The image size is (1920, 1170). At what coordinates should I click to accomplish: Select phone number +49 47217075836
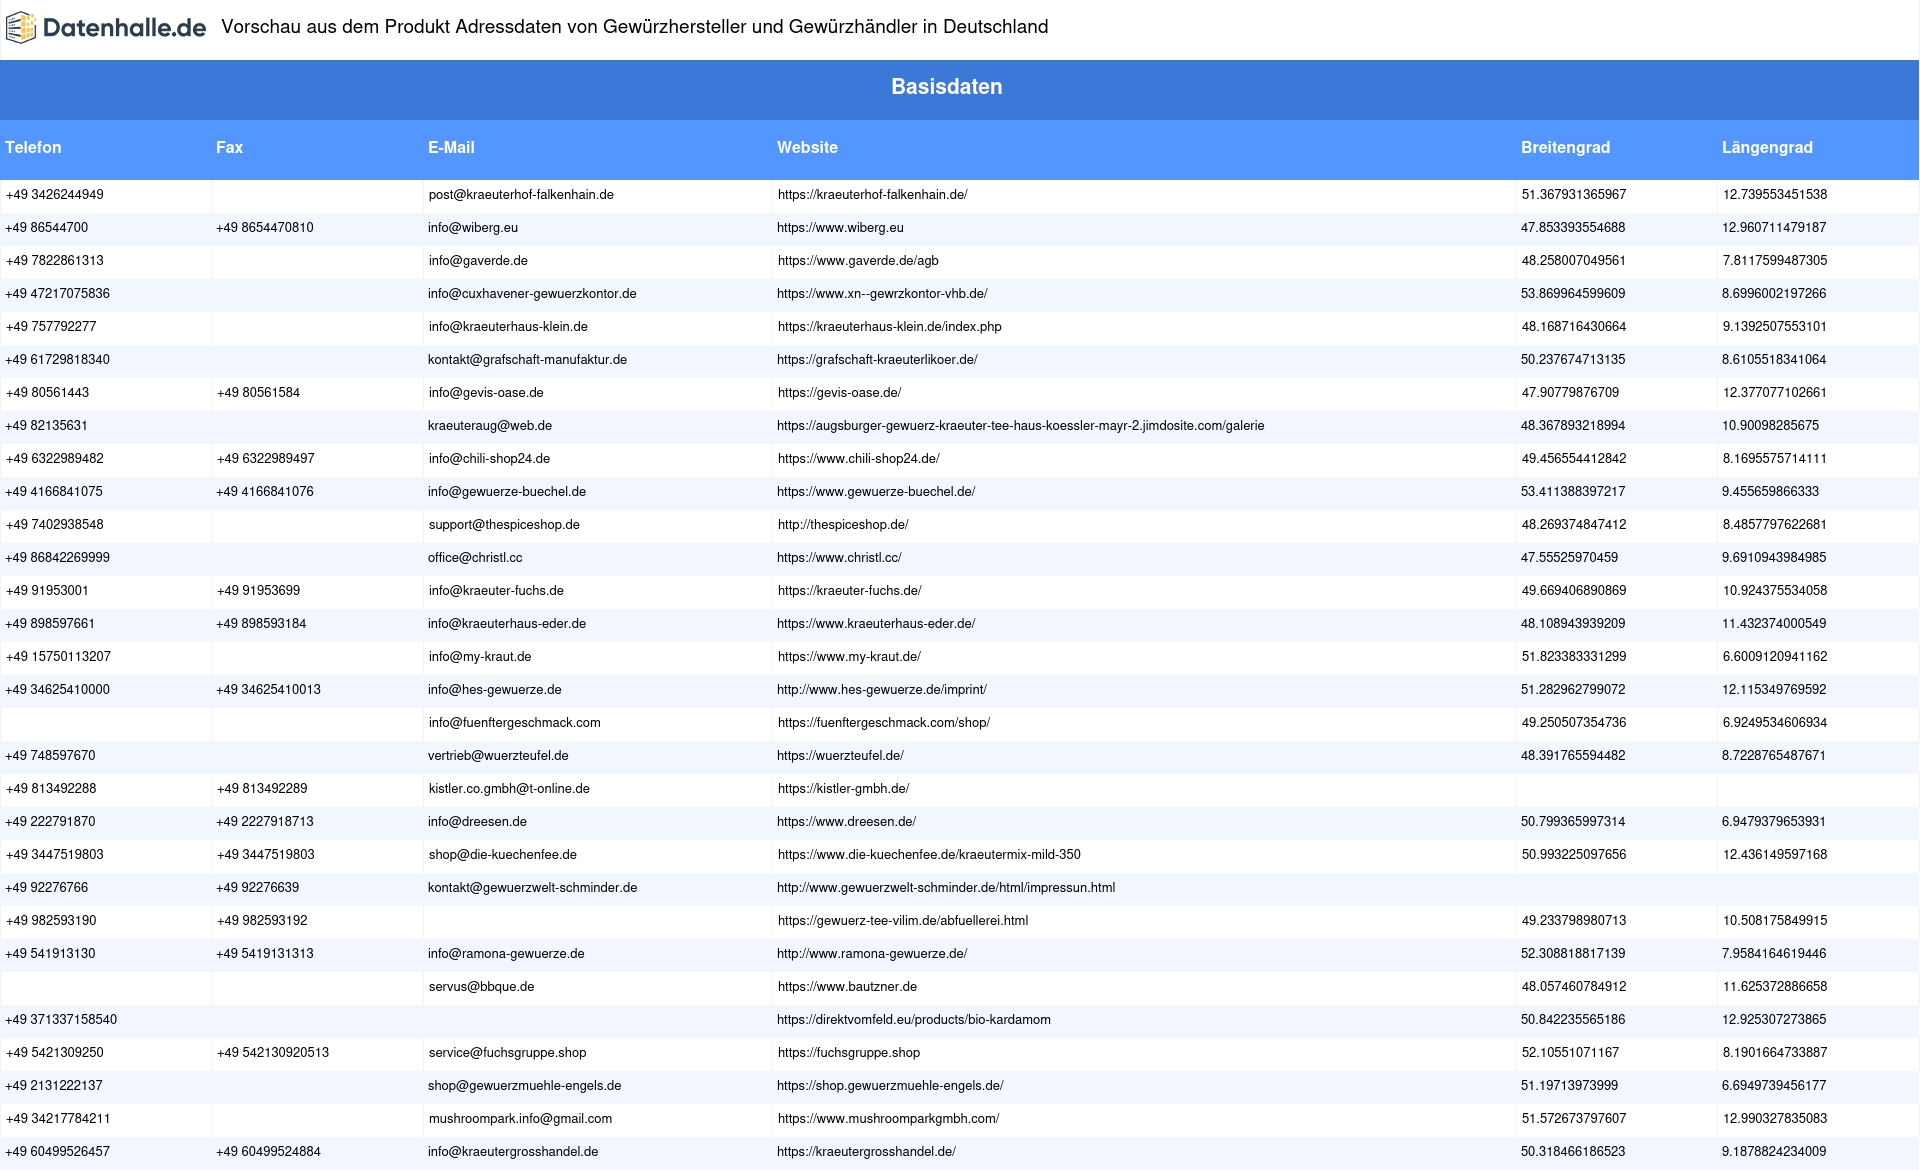point(57,294)
